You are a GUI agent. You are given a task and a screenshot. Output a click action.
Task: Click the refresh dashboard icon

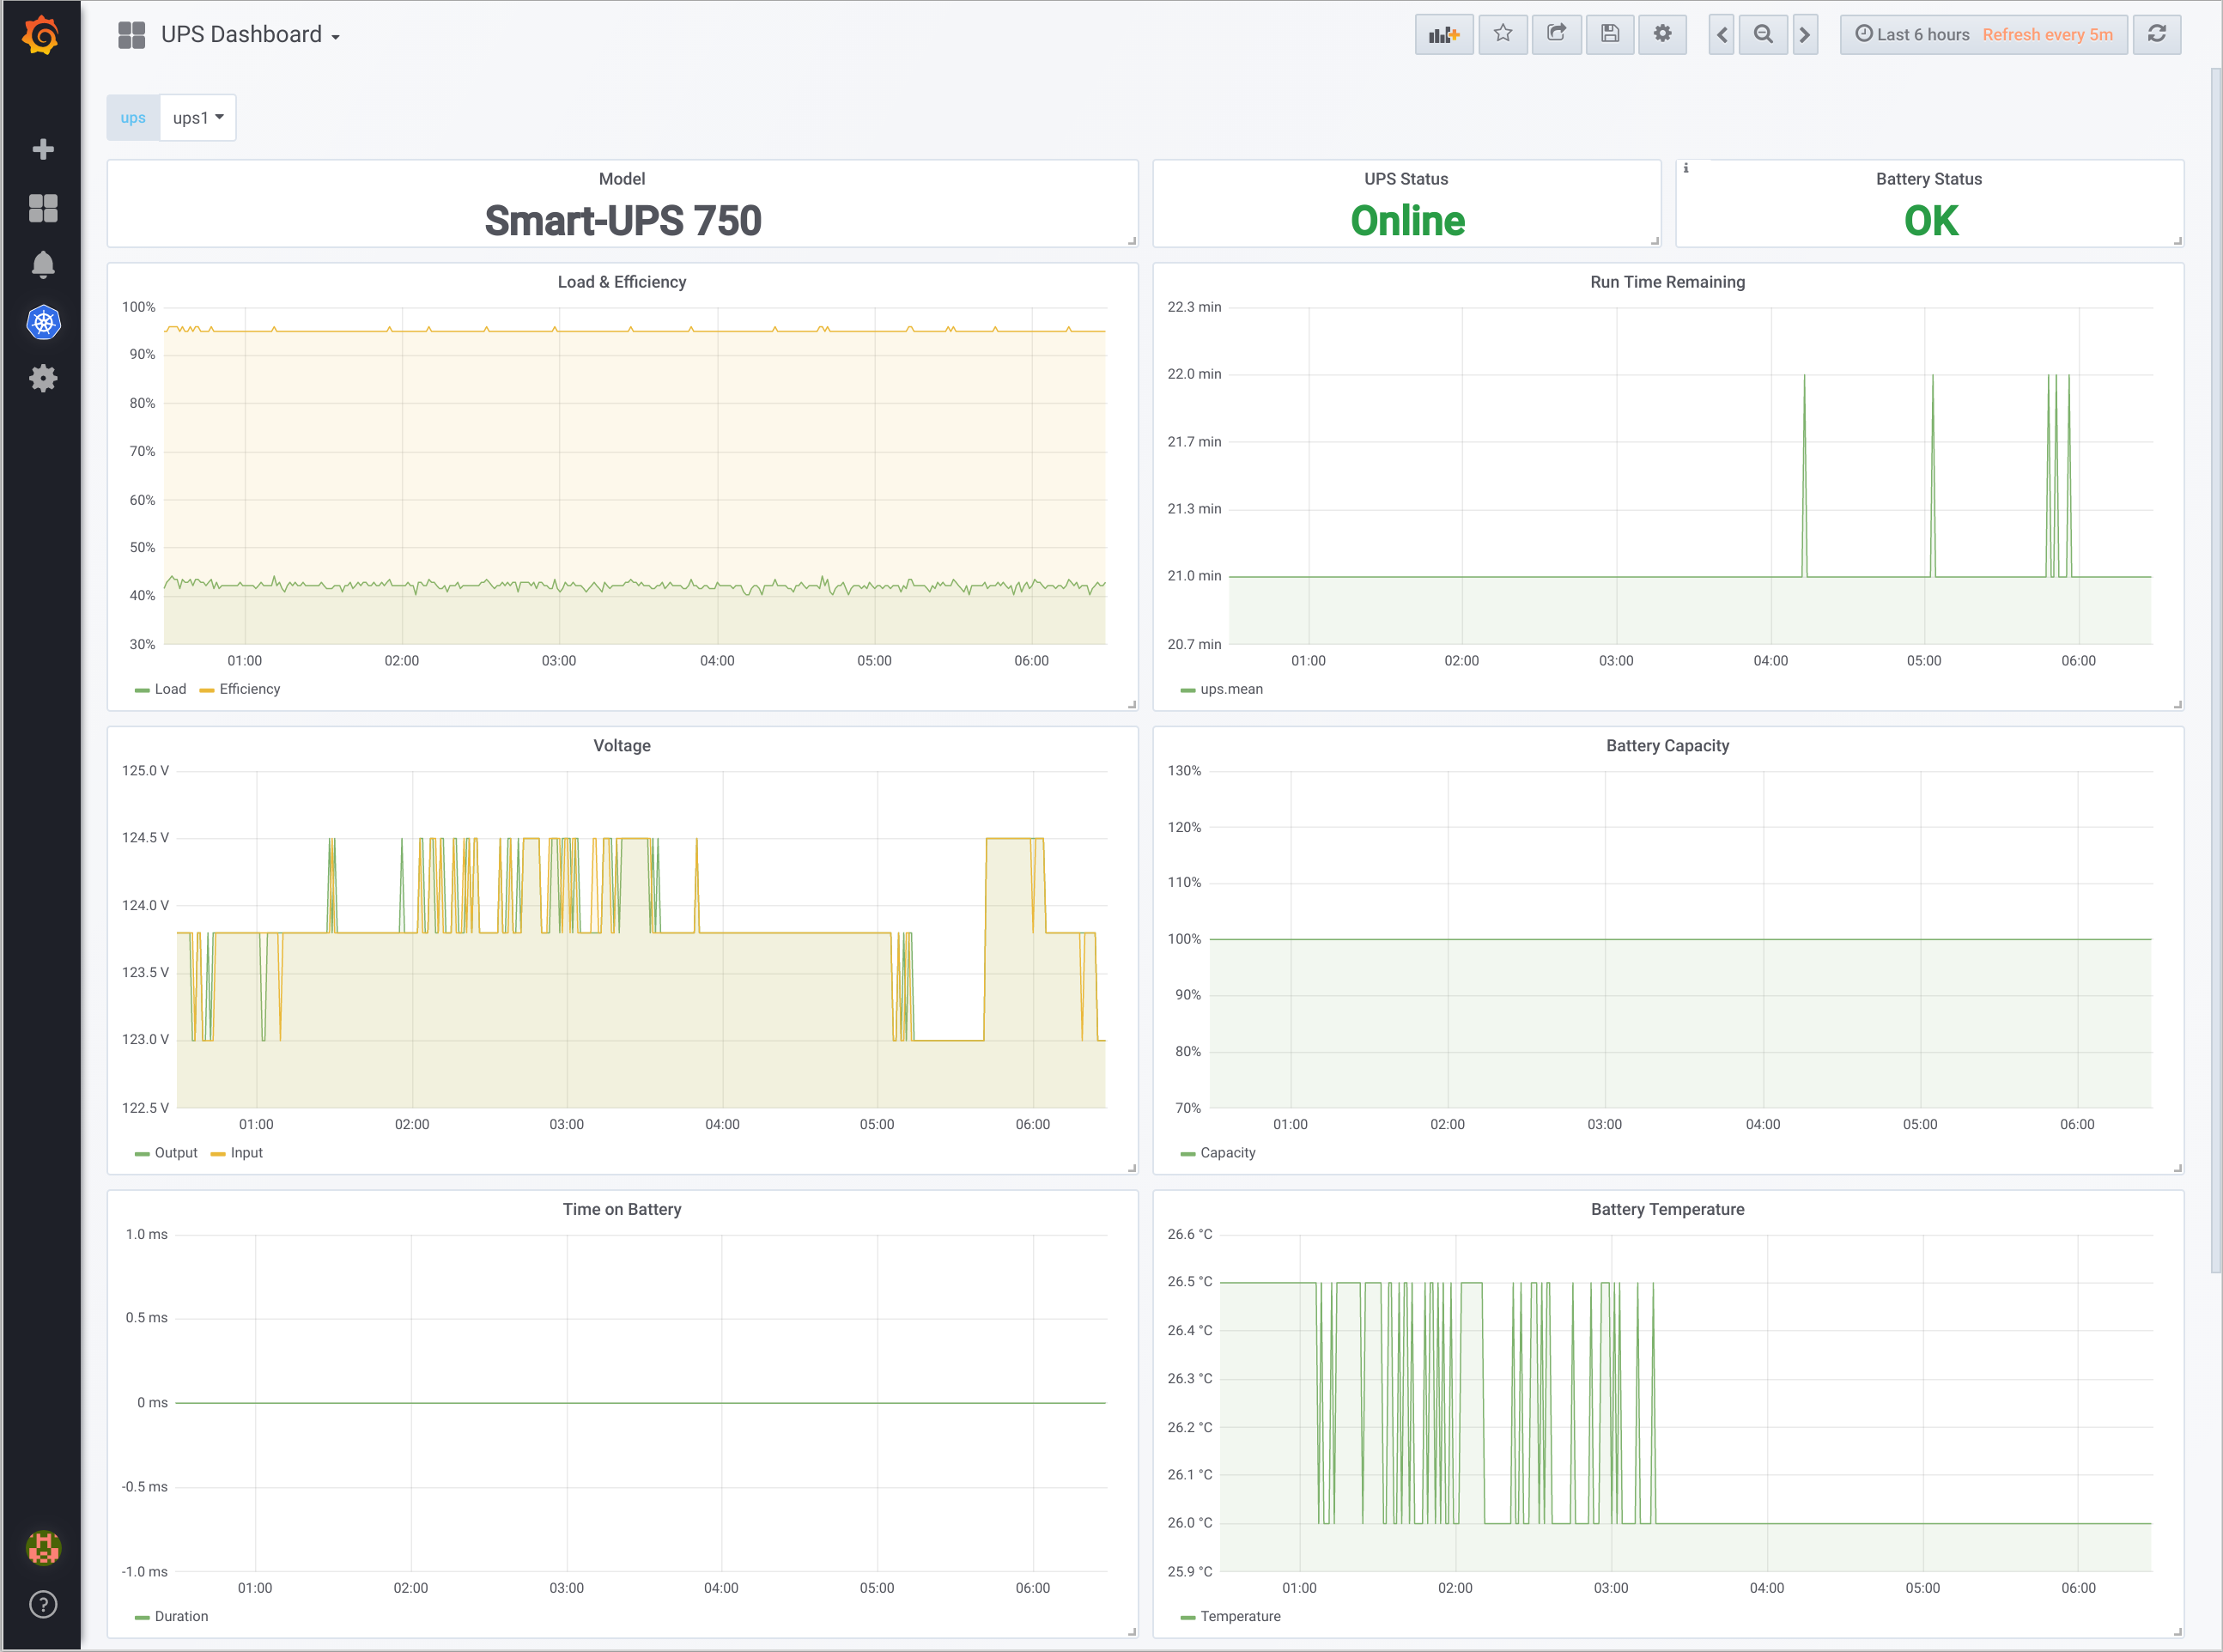click(2156, 35)
